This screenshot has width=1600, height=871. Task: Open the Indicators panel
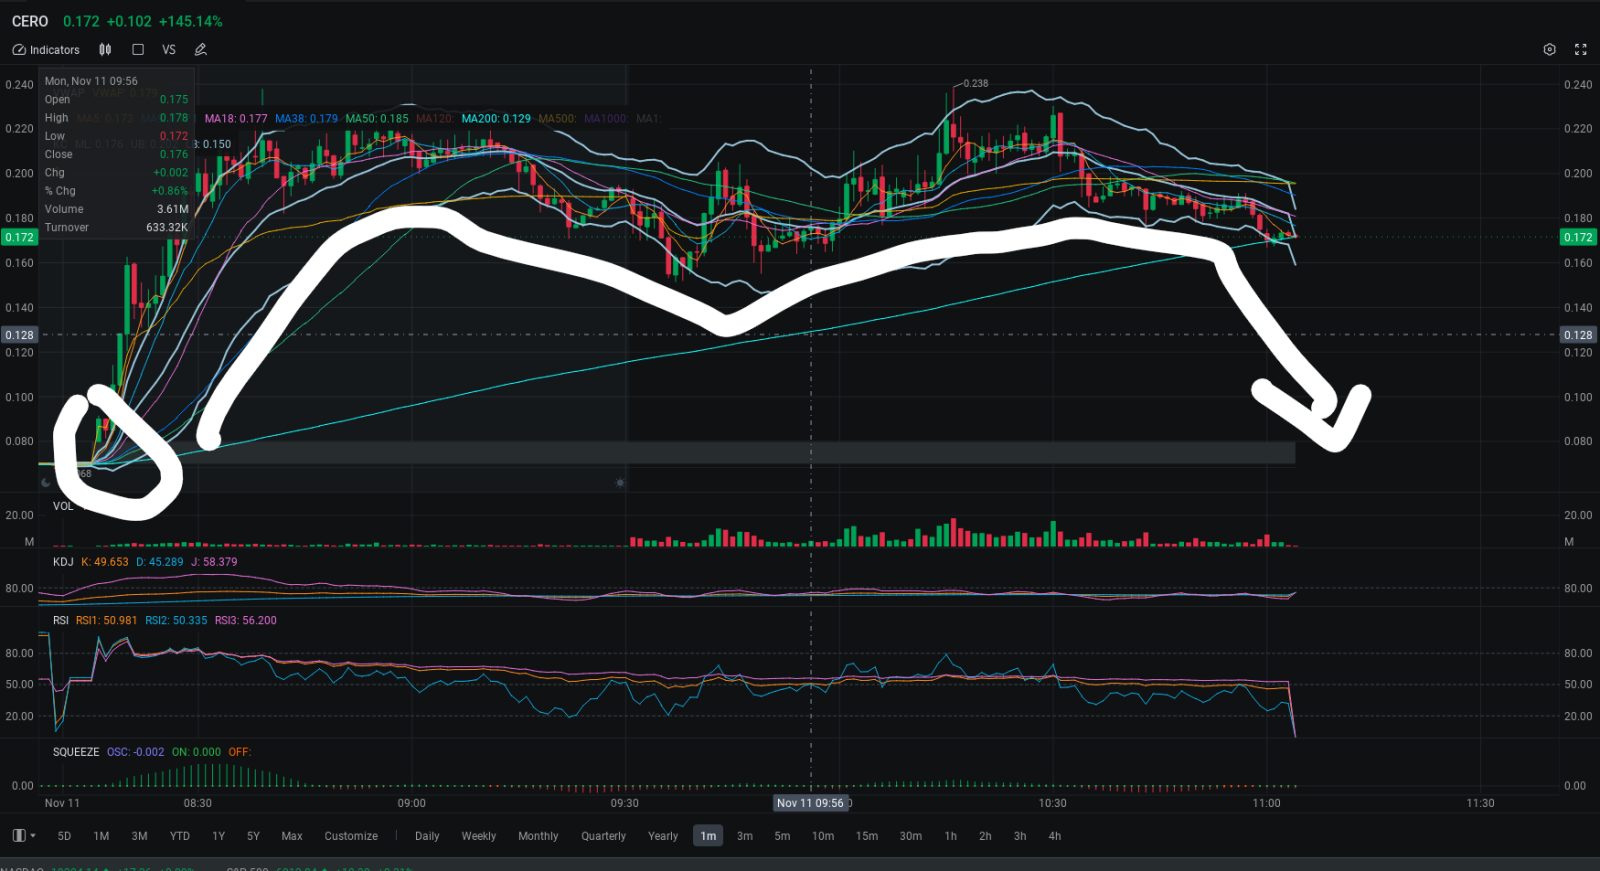click(46, 50)
